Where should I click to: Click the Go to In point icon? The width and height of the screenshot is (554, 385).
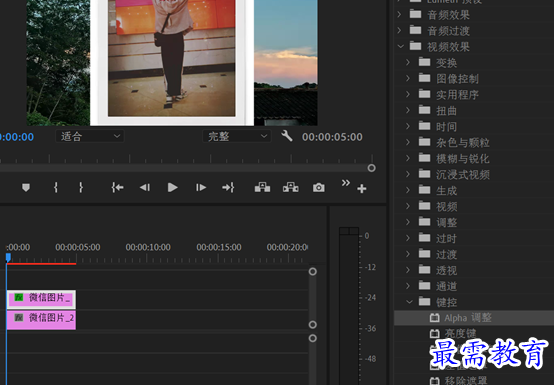click(x=117, y=187)
